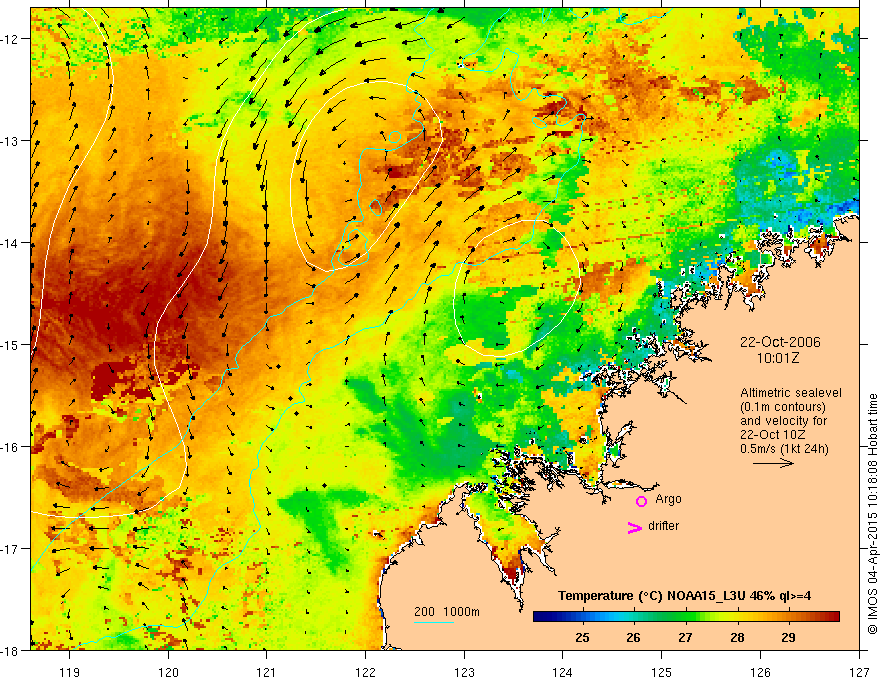Click the '(0.1m contours)' caption line
Image resolution: width=880 pixels, height=680 pixels.
point(783,407)
